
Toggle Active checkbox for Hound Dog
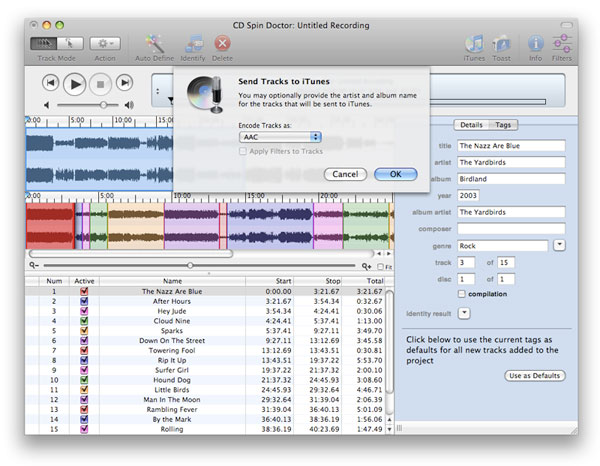[x=84, y=380]
